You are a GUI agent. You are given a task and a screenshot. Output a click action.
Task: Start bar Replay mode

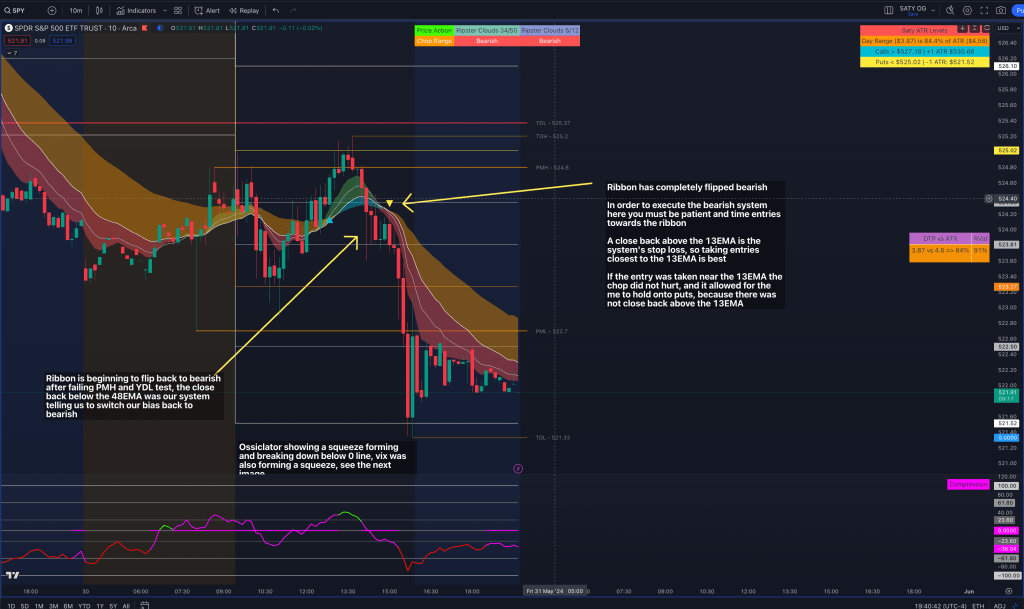pyautogui.click(x=244, y=10)
